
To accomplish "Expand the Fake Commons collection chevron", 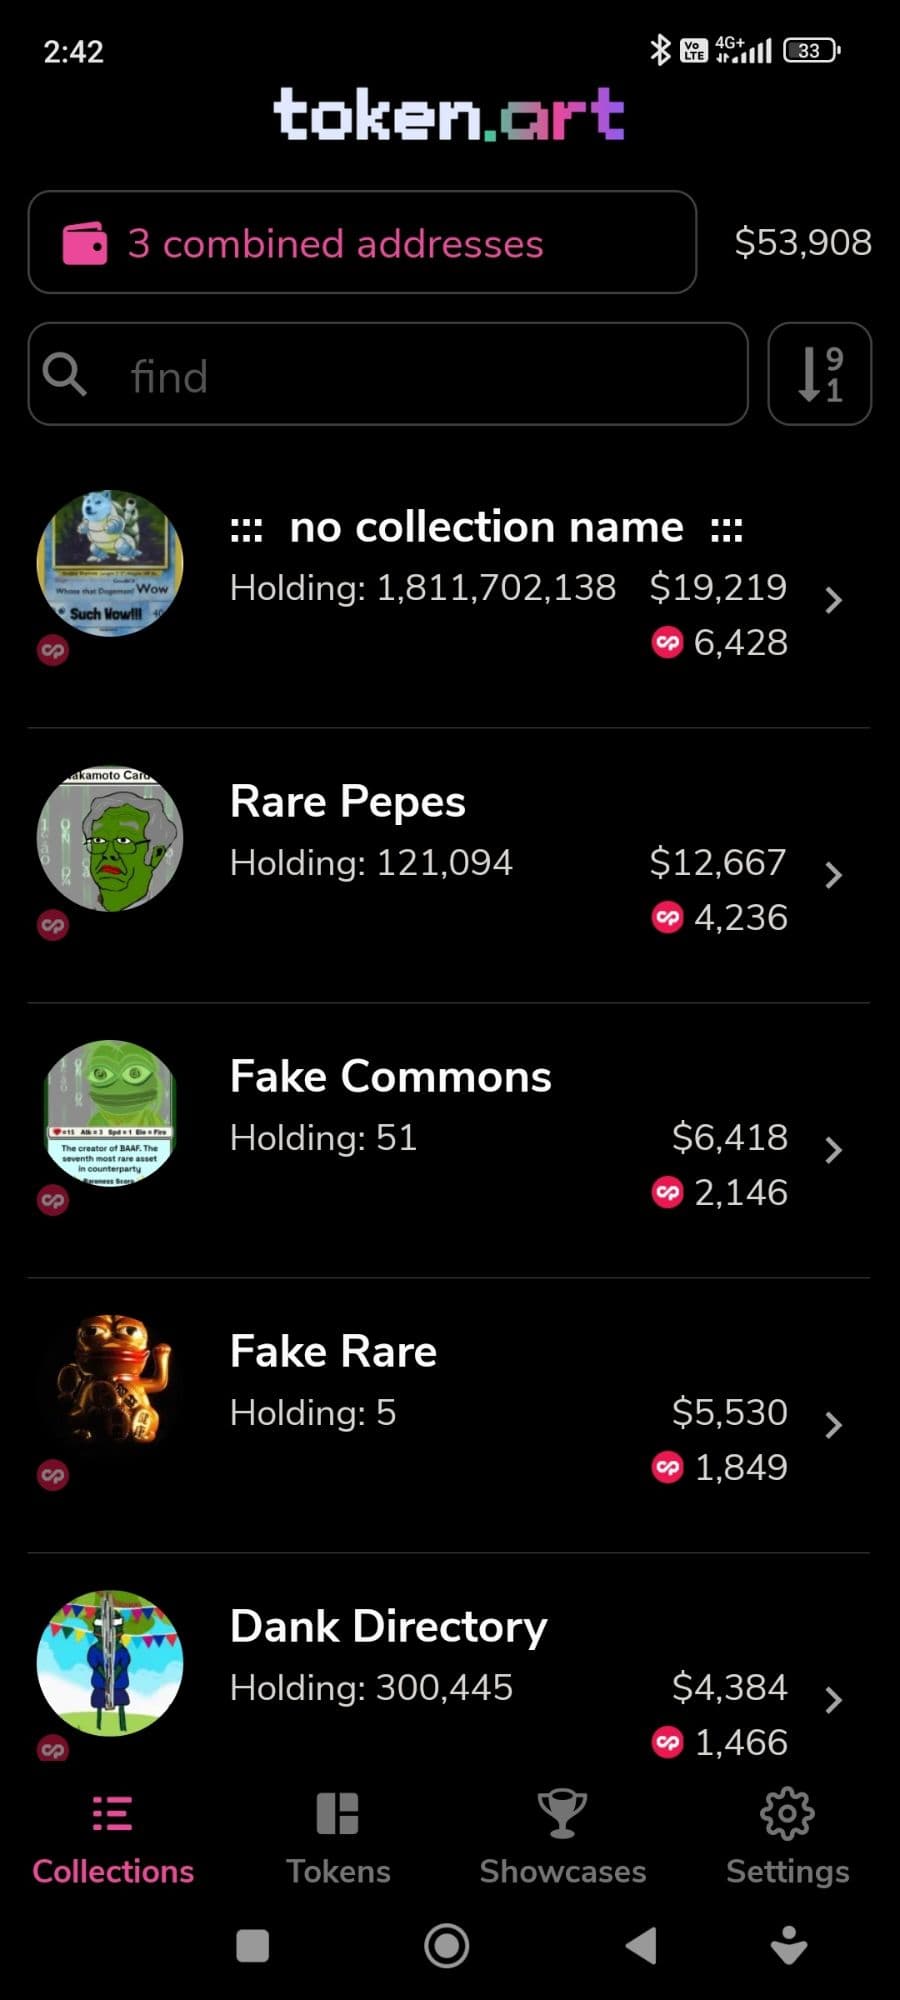I will (833, 1151).
